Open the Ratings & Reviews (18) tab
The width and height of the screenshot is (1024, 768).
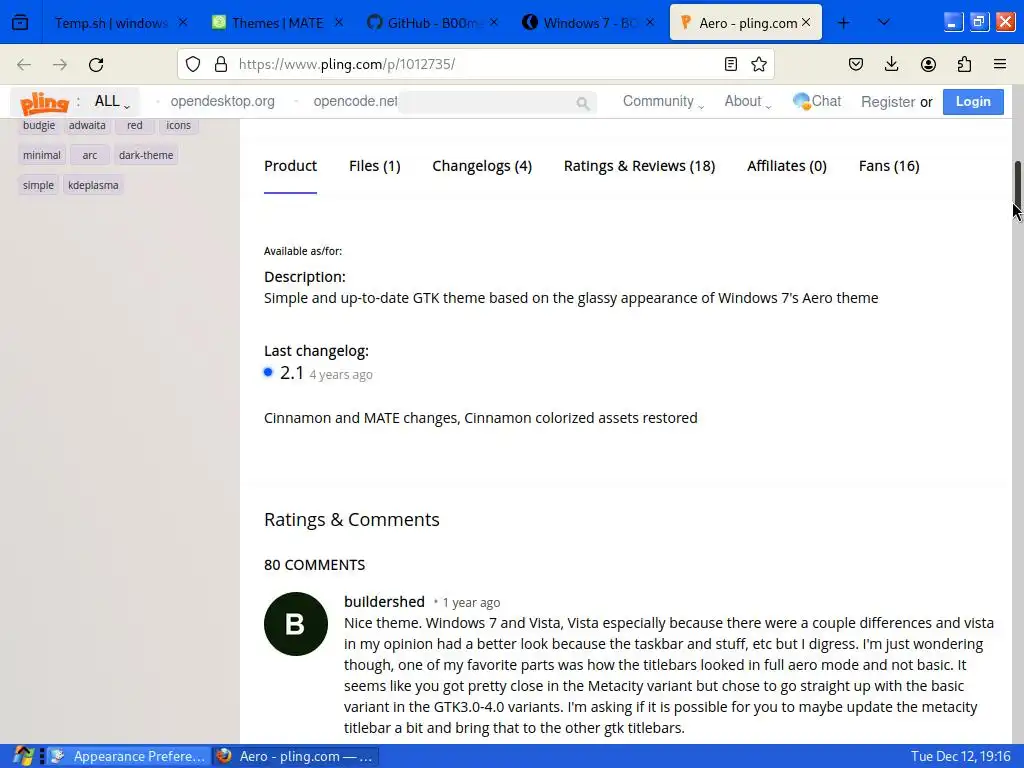(639, 166)
